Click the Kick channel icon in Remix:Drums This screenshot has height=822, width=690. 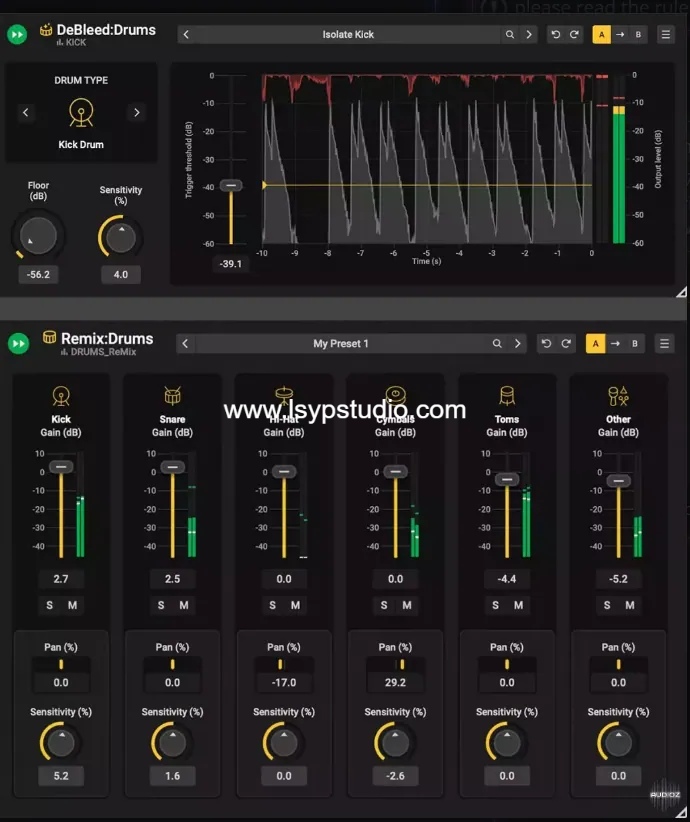(x=61, y=396)
